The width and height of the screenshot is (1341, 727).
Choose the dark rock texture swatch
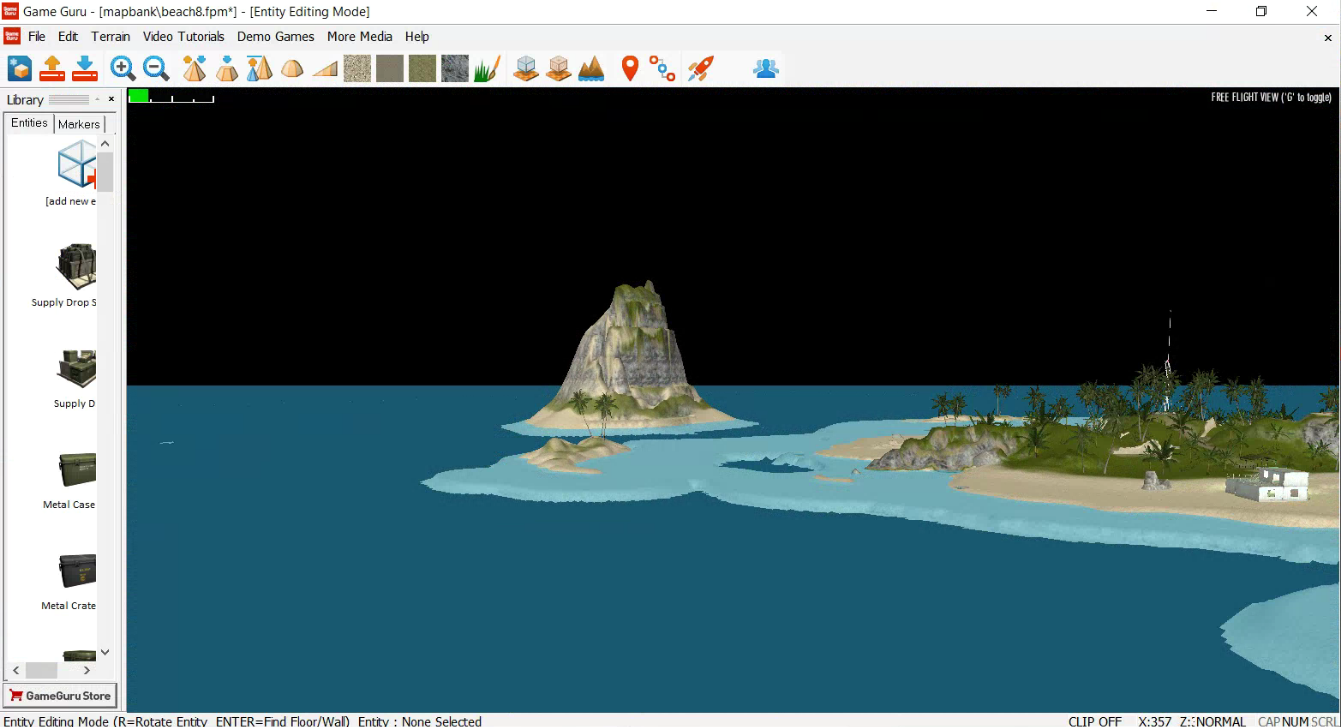[x=455, y=68]
